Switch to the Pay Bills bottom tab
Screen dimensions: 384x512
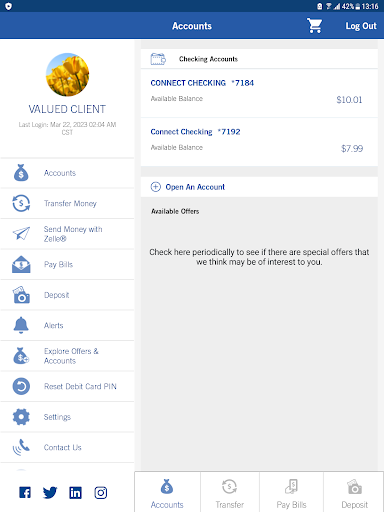coord(291,493)
